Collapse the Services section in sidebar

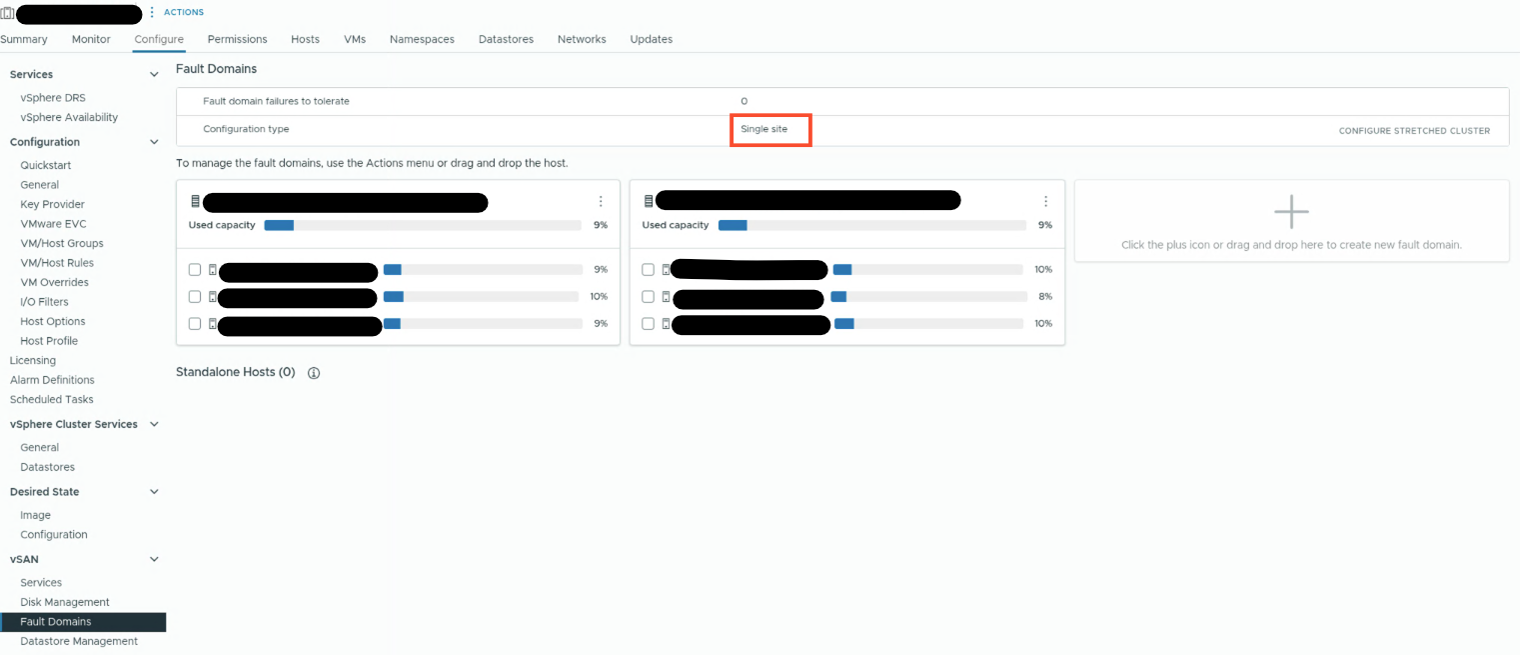click(154, 75)
